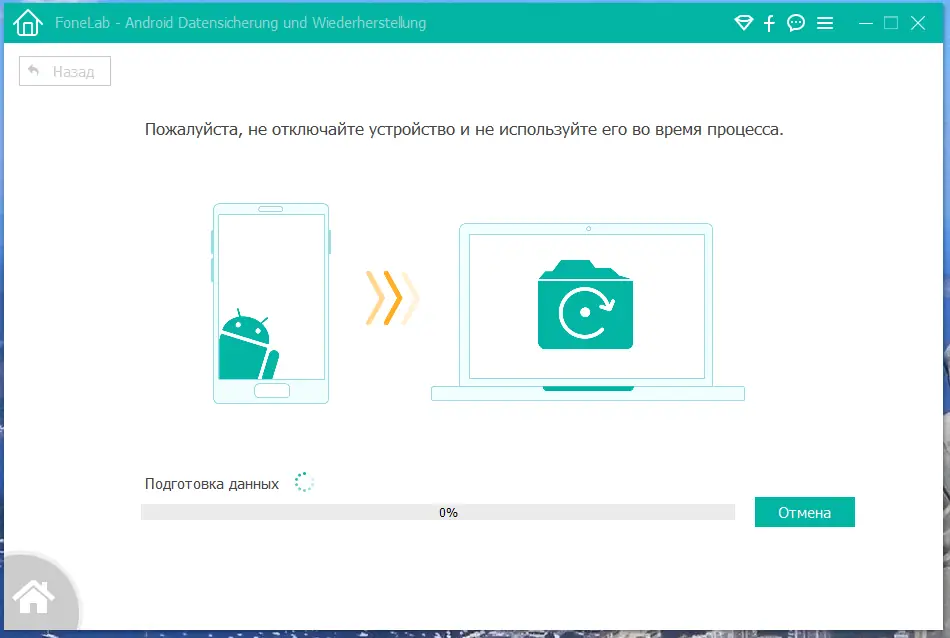Screen dimensions: 950x638
Task: Open the hamburger menu icon
Action: (825, 22)
